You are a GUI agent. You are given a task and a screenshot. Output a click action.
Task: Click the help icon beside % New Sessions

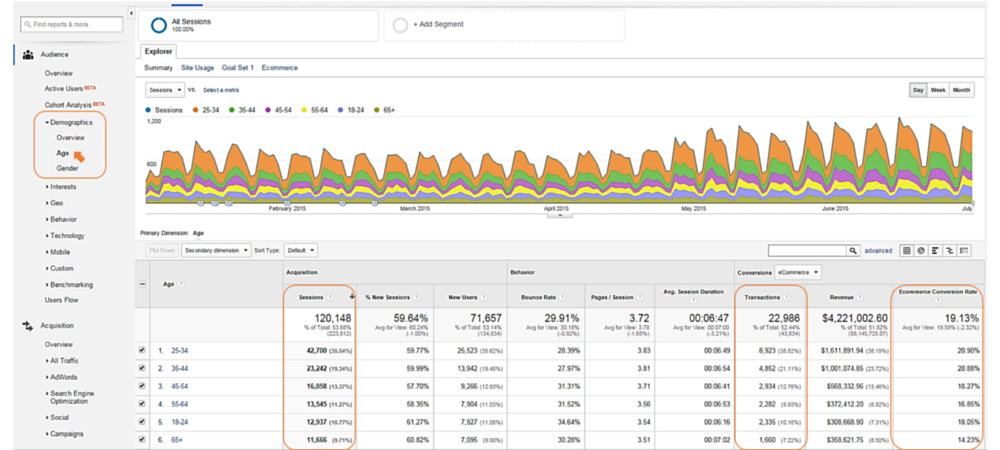pyautogui.click(x=416, y=297)
